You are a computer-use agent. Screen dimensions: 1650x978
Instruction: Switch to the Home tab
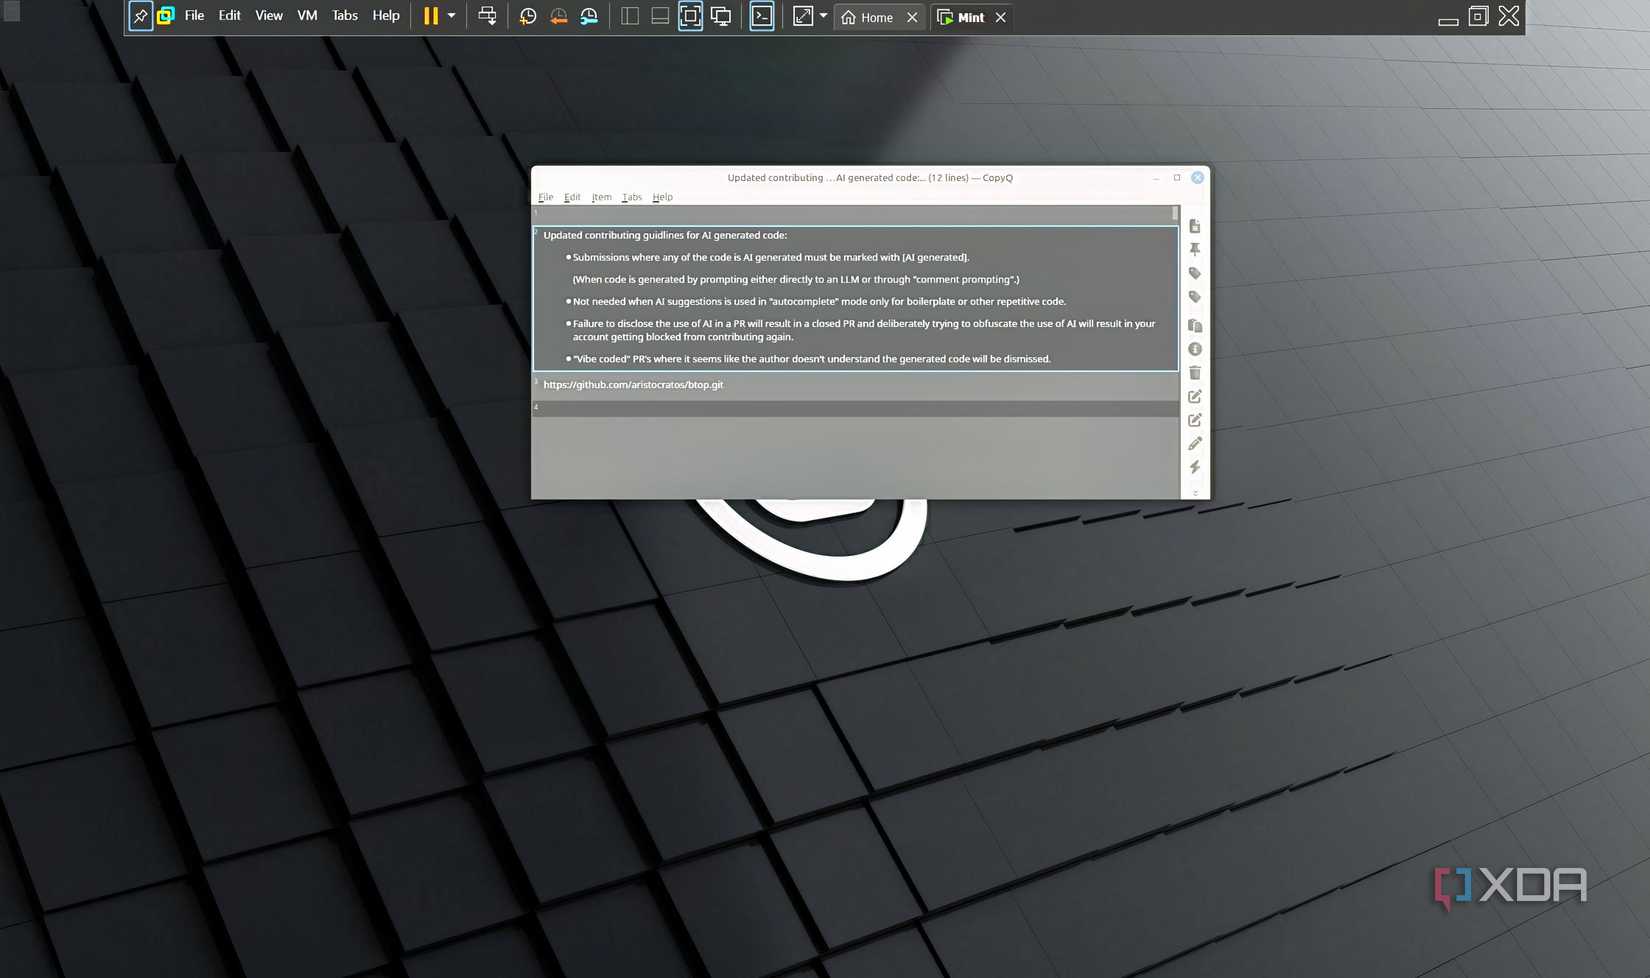tap(877, 17)
